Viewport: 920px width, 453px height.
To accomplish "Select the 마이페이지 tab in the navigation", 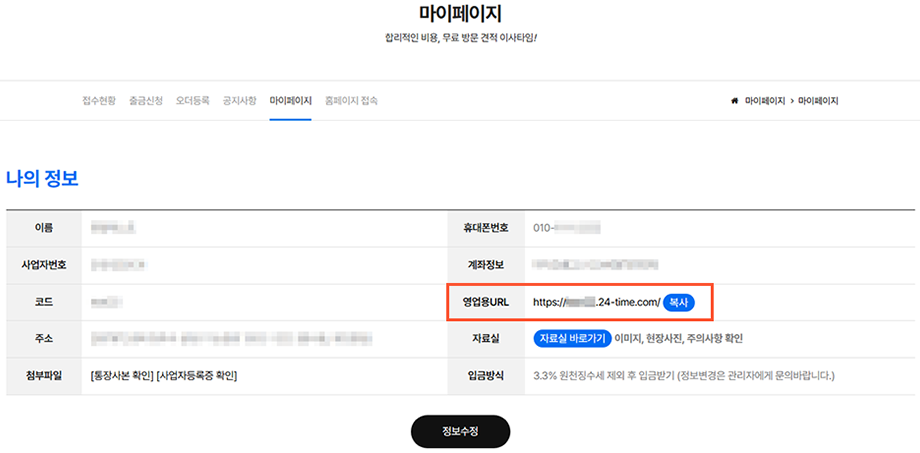I will click(x=291, y=101).
